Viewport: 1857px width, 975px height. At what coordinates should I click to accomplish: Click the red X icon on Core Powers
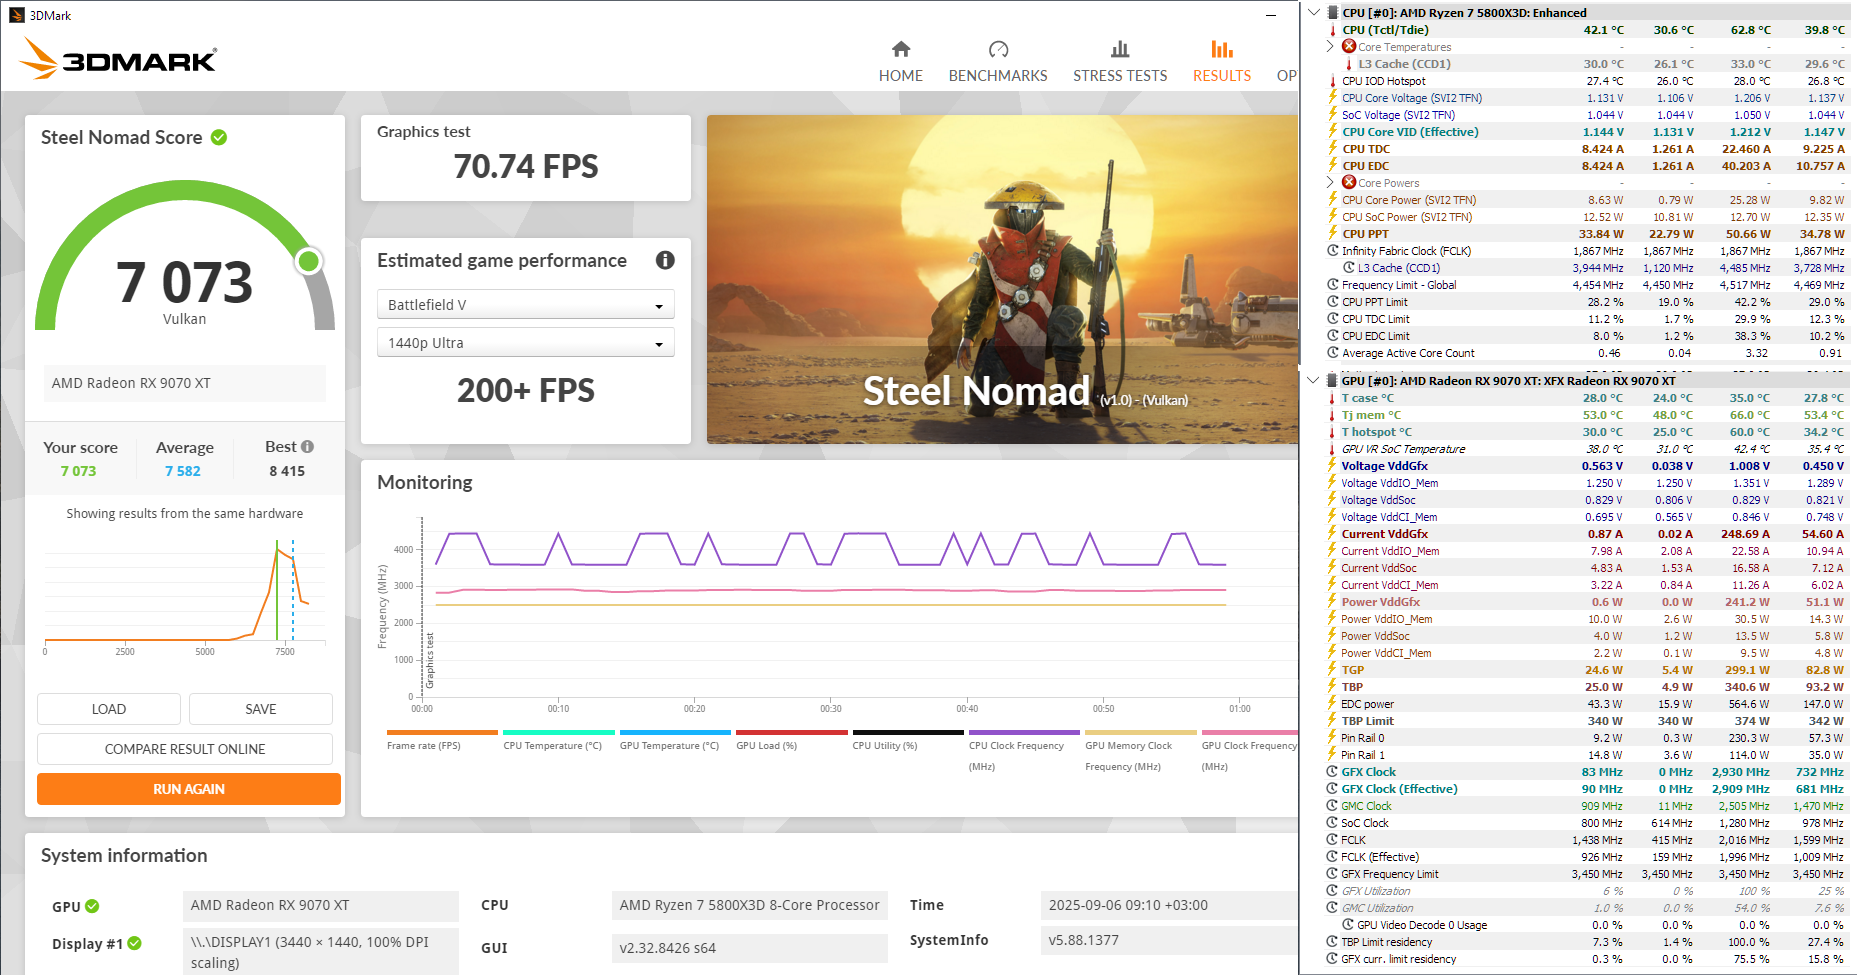click(1349, 183)
